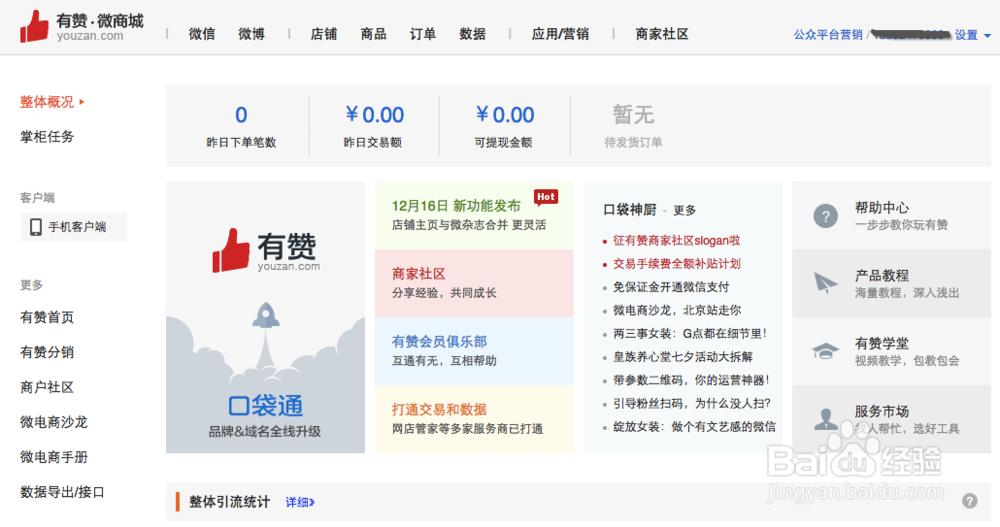This screenshot has width=1000, height=527.
Task: Click the 昨日交易额 amount
Action: click(x=374, y=115)
